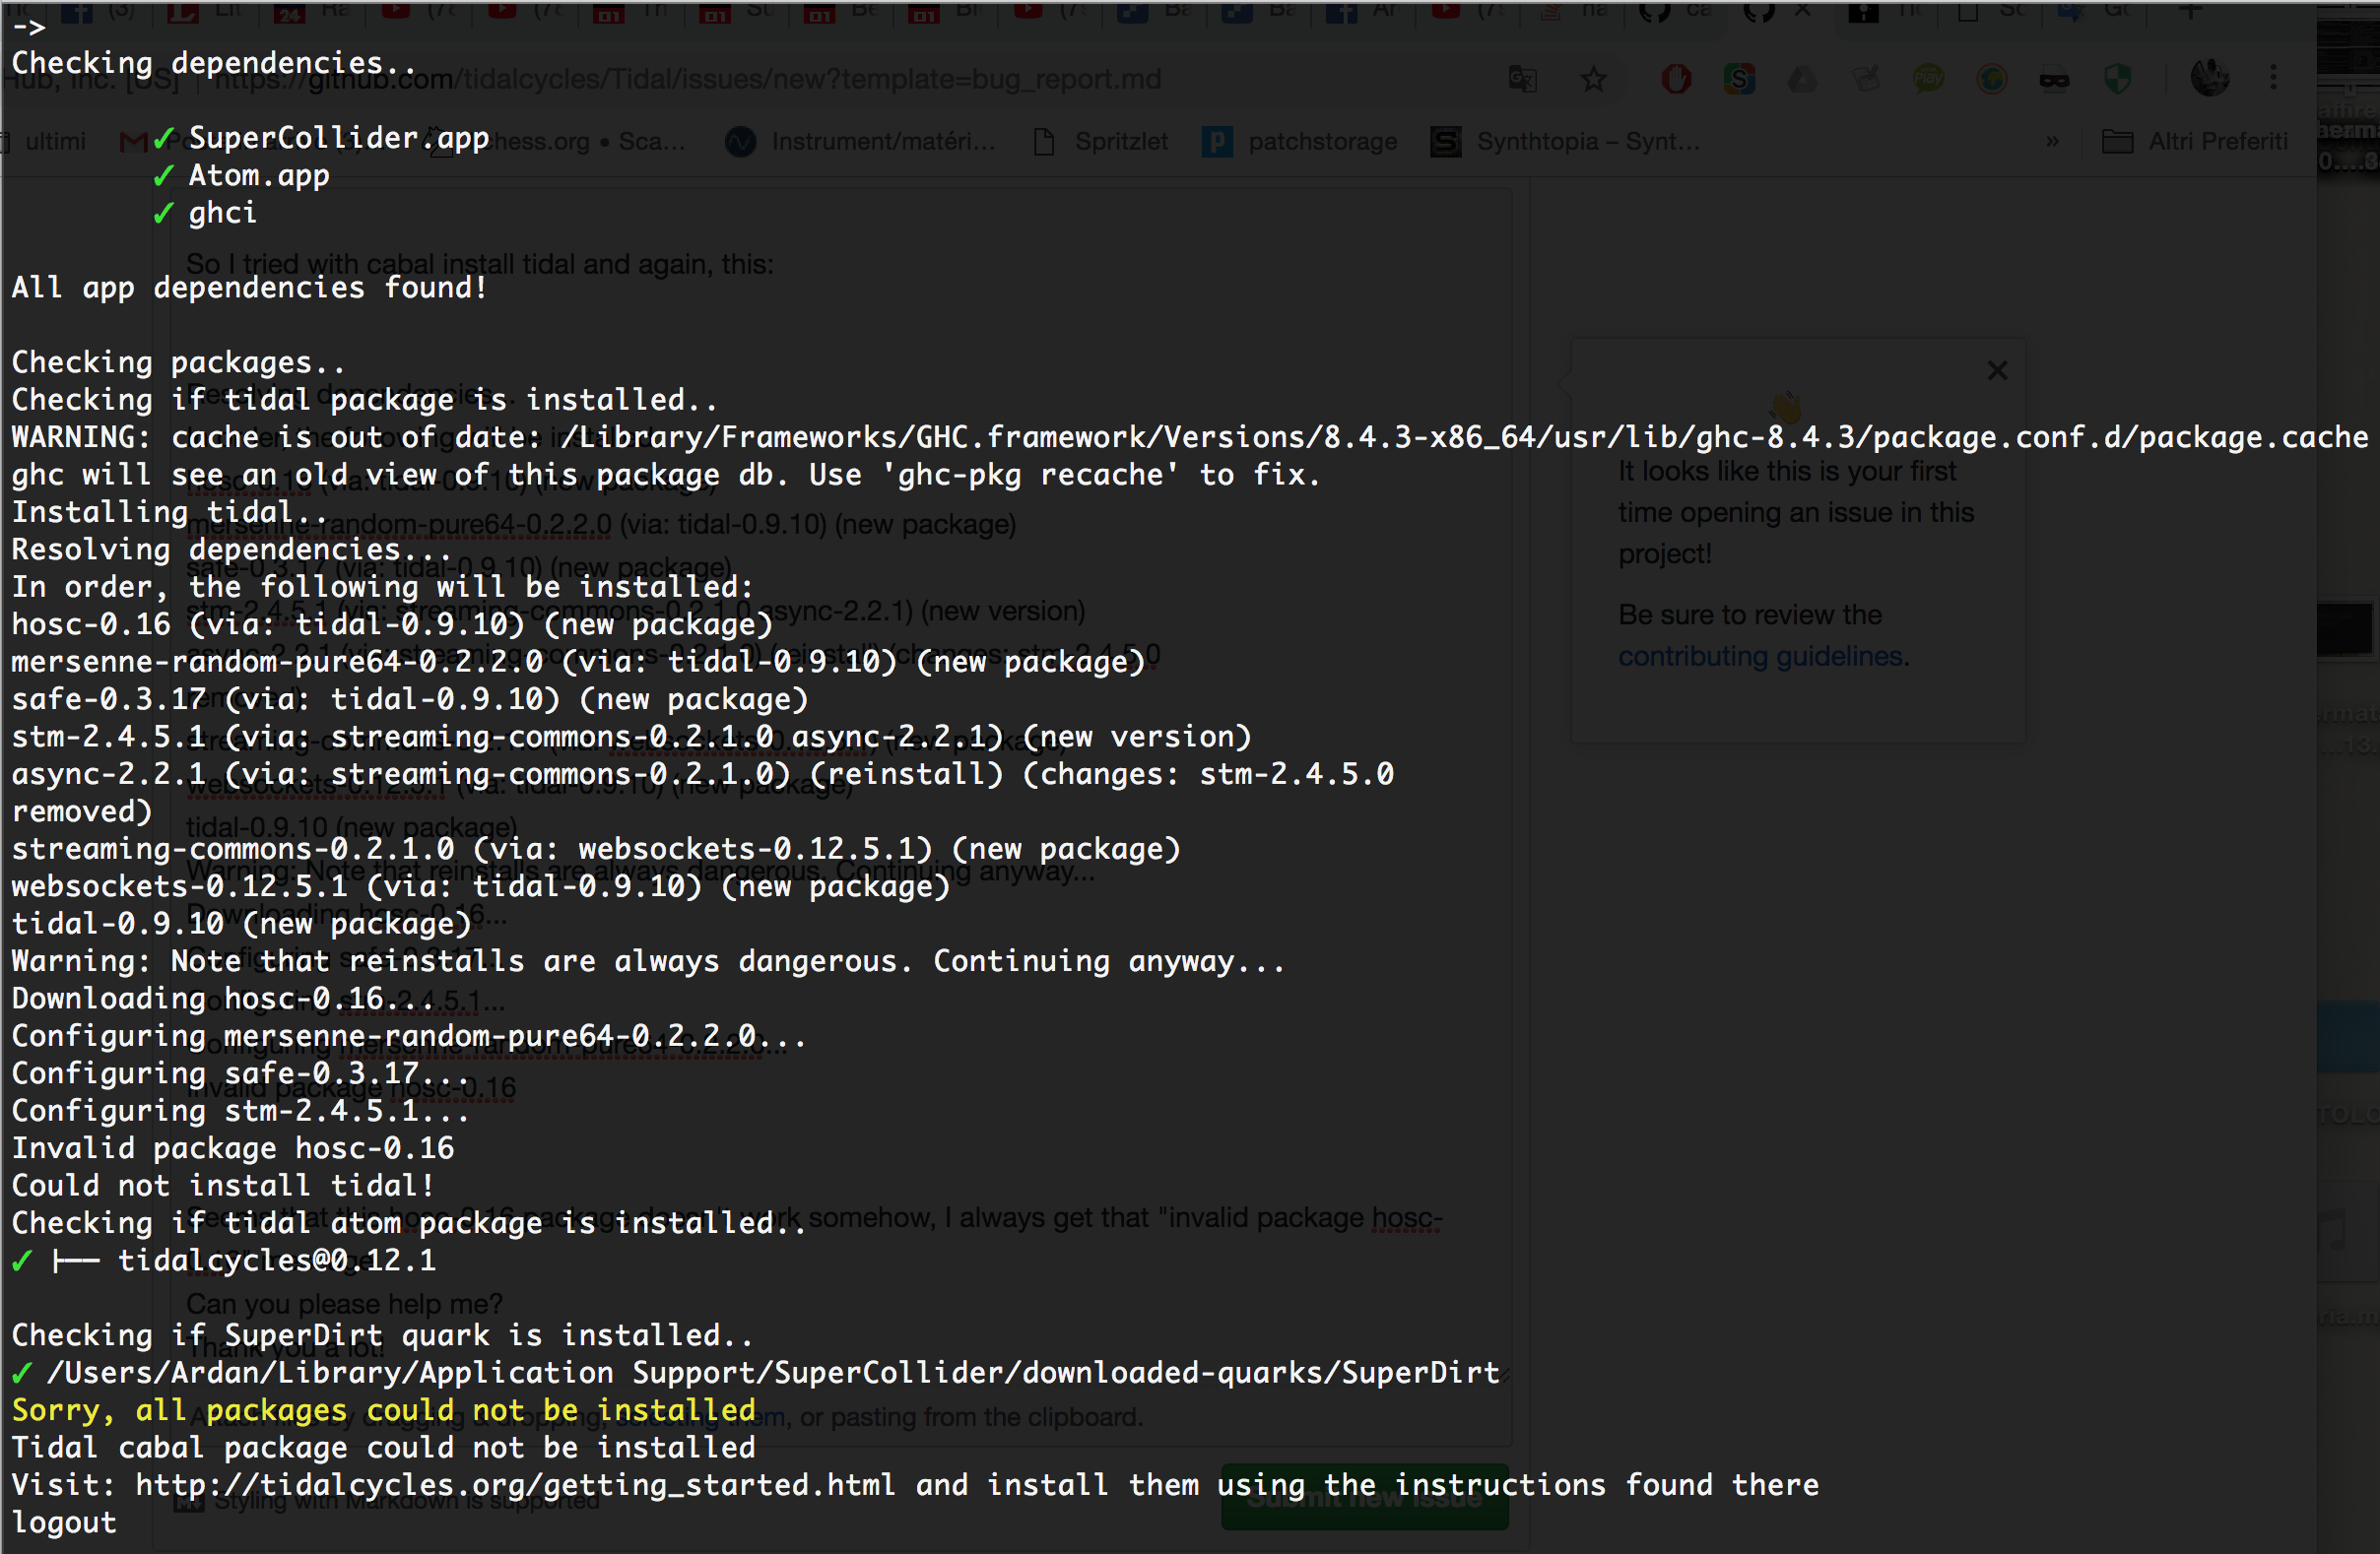2380x1554 pixels.
Task: Switch to a YouTube tab
Action: point(397,14)
